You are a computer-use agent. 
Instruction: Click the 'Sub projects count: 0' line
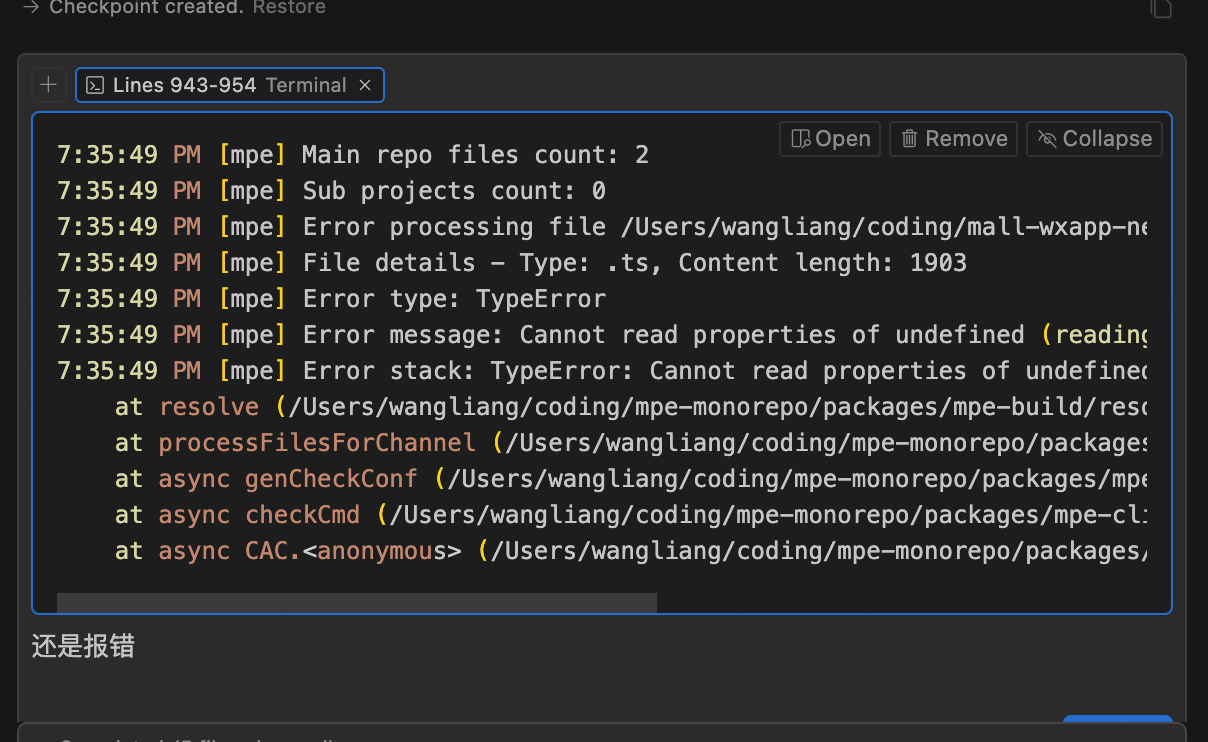pyautogui.click(x=454, y=191)
